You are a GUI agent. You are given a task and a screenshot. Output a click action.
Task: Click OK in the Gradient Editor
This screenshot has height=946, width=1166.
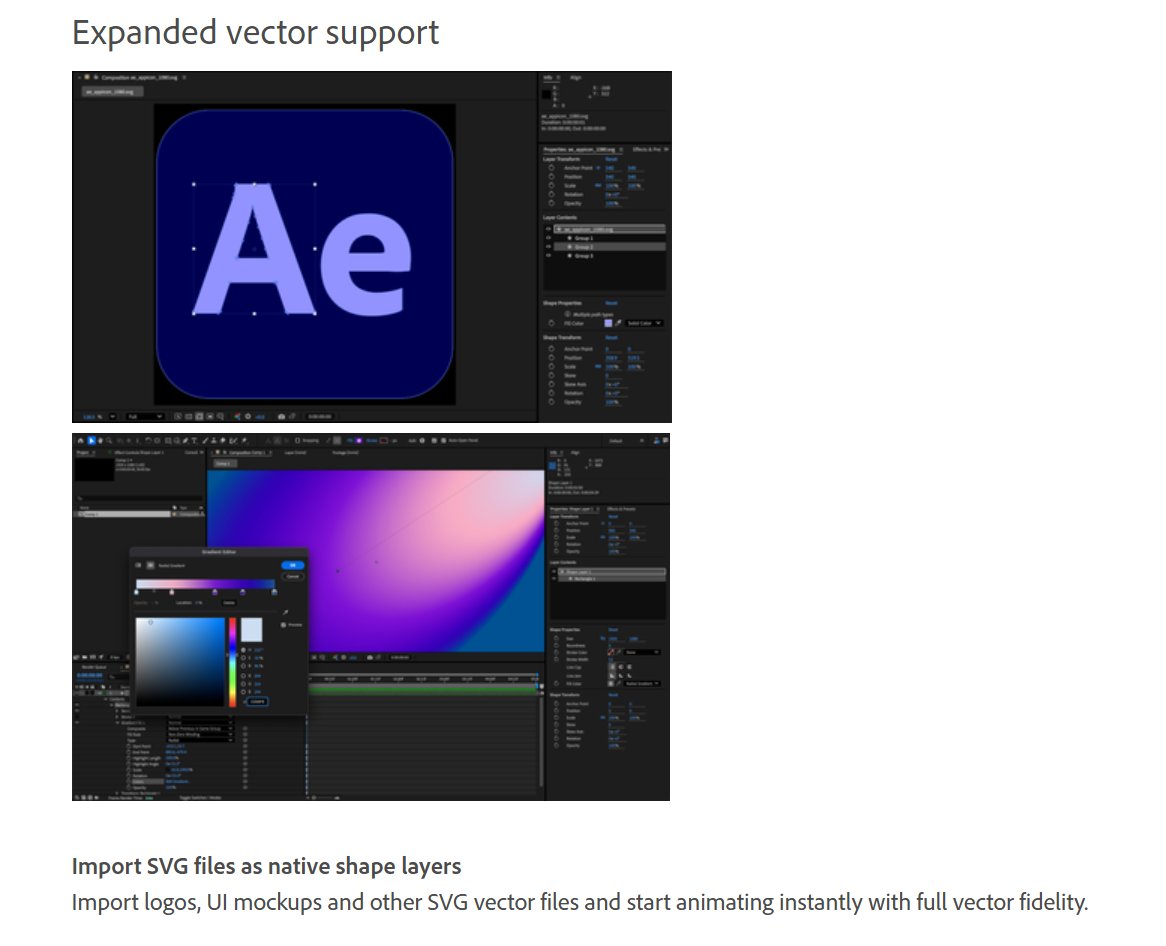tap(292, 565)
